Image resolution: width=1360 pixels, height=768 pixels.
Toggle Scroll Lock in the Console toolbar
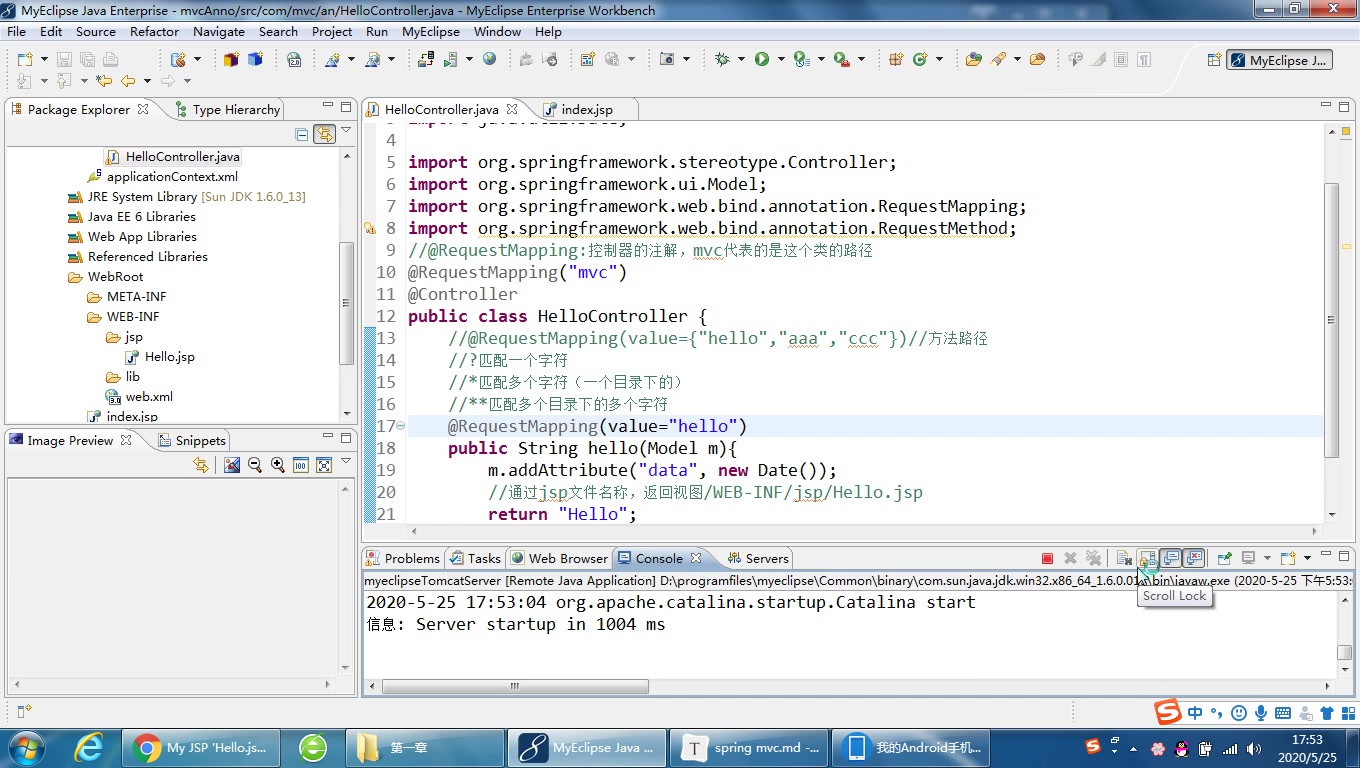coord(1146,558)
